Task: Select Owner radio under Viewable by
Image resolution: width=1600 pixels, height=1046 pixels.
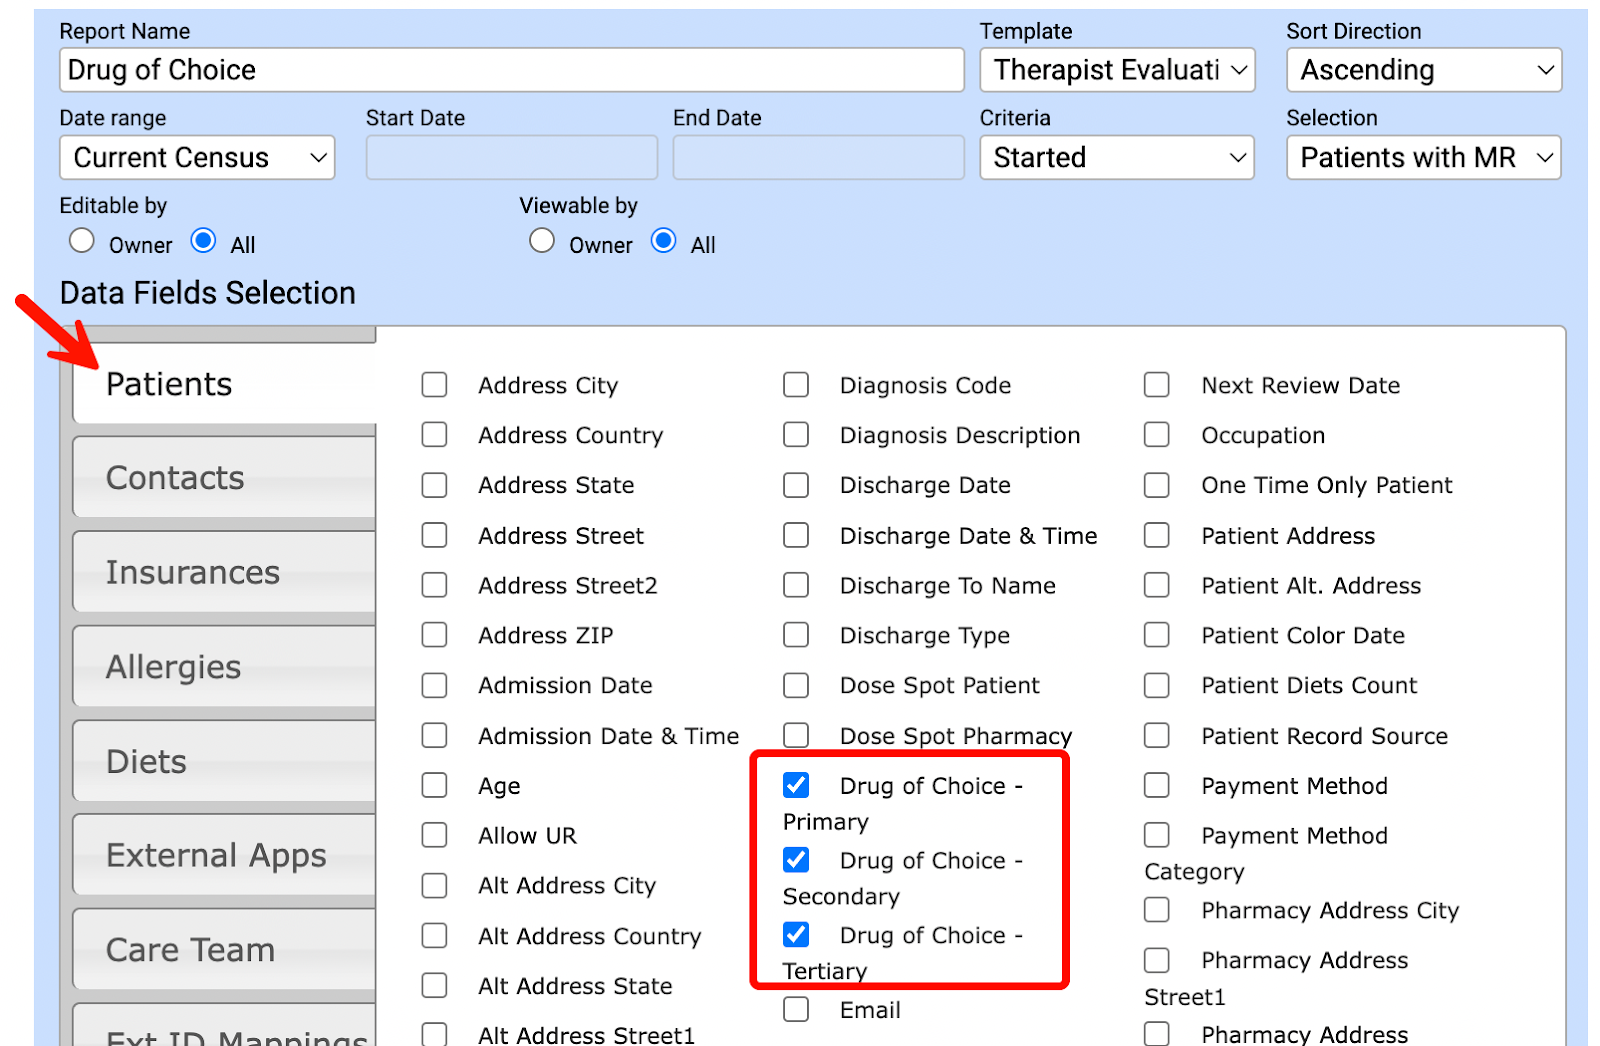Action: [x=542, y=242]
